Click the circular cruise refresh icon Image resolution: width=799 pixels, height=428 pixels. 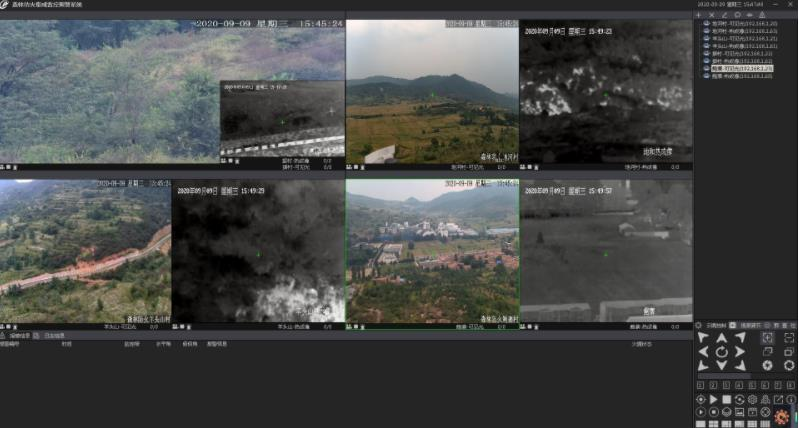[739, 399]
